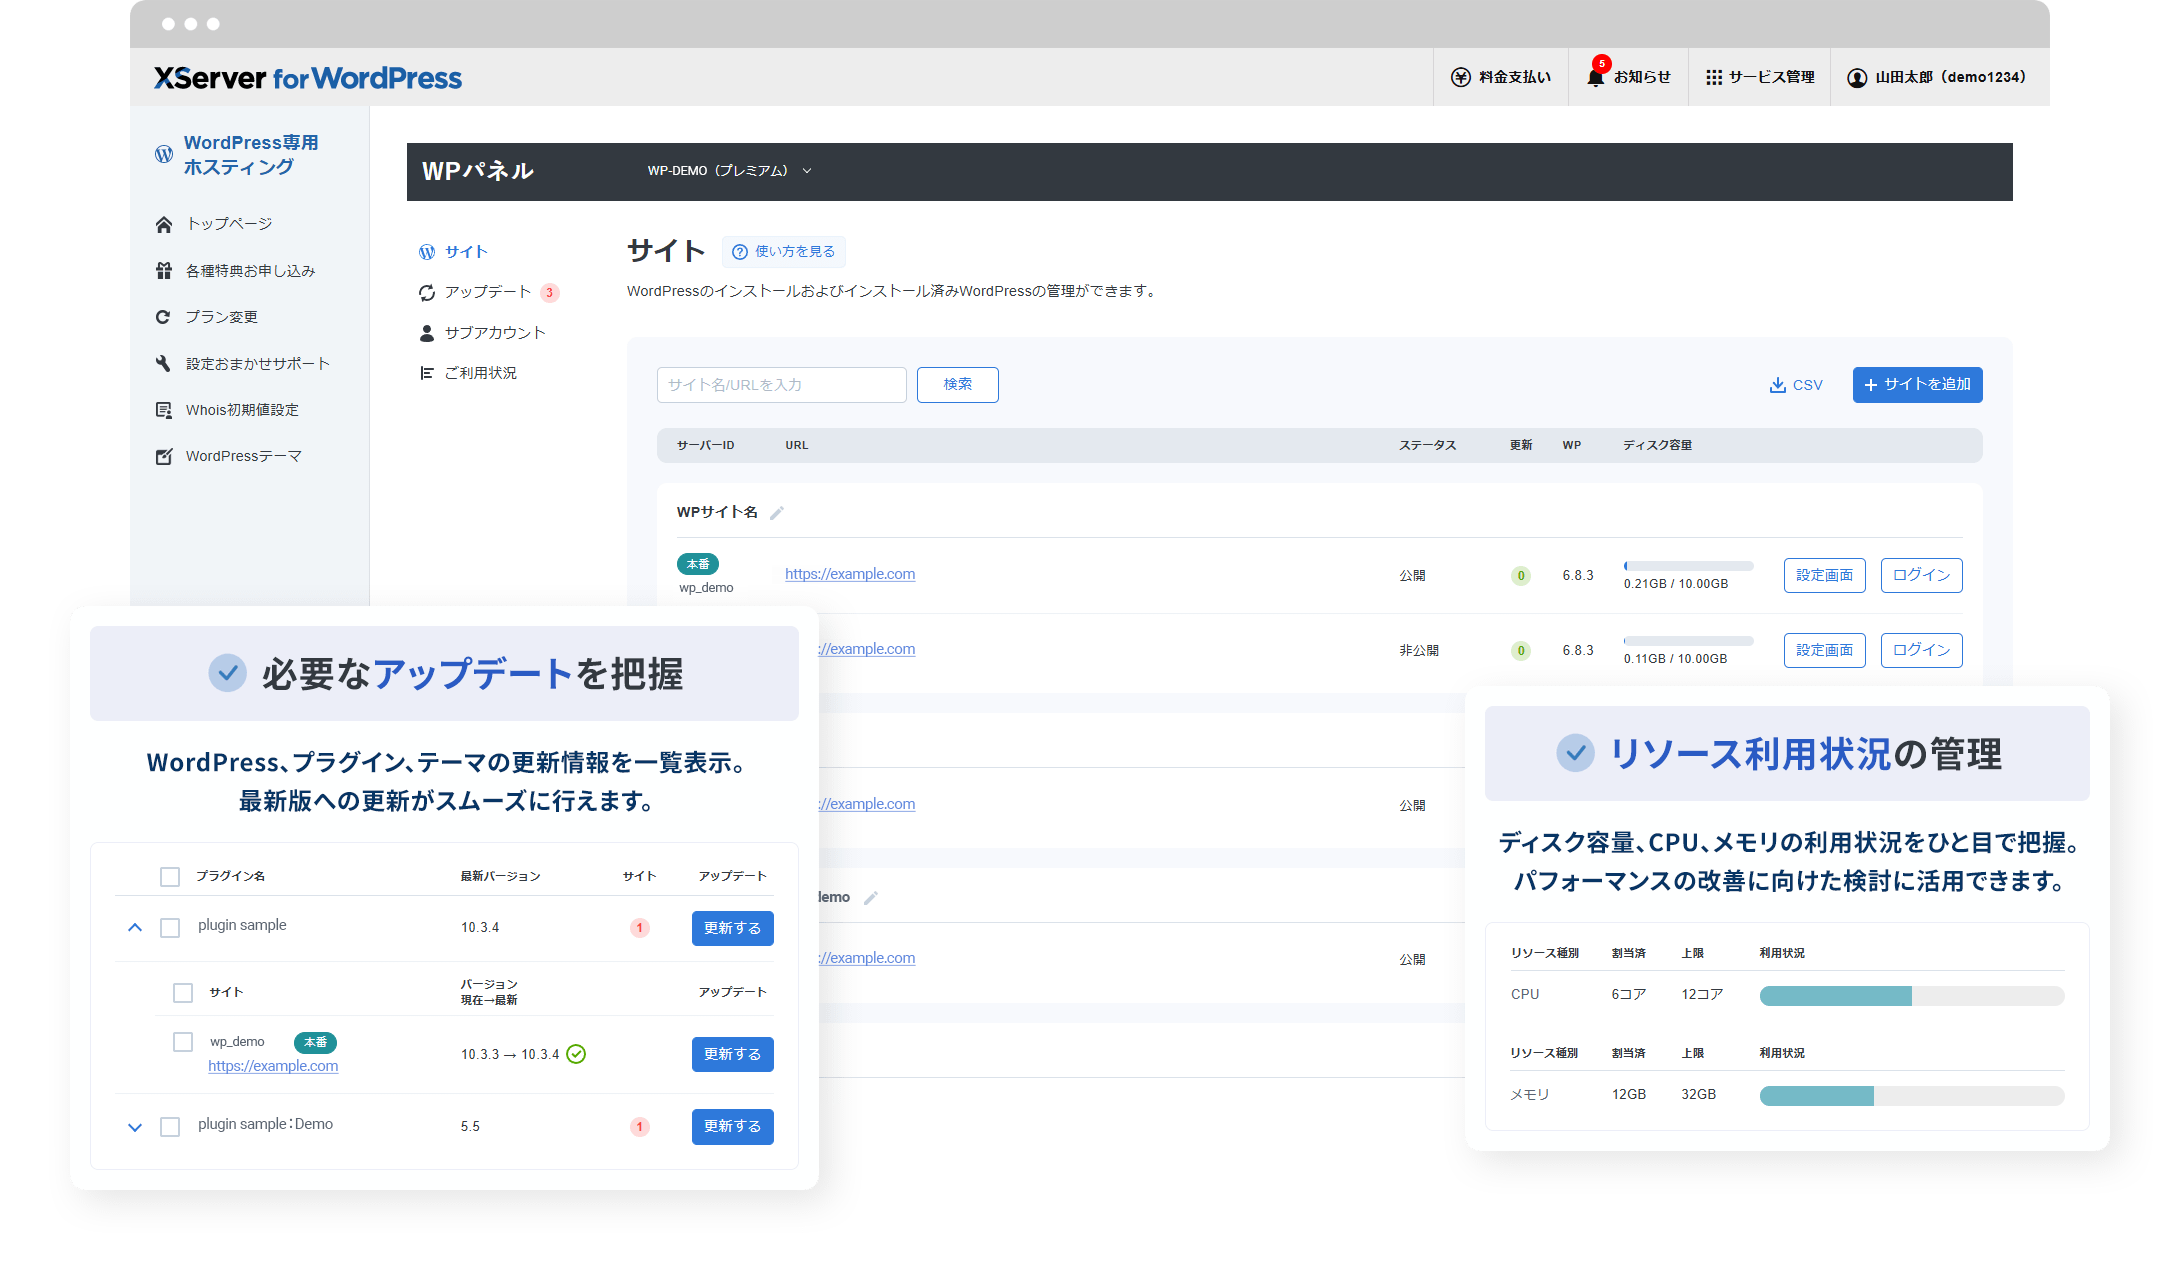Click the サイト名/URL search input field

781,385
